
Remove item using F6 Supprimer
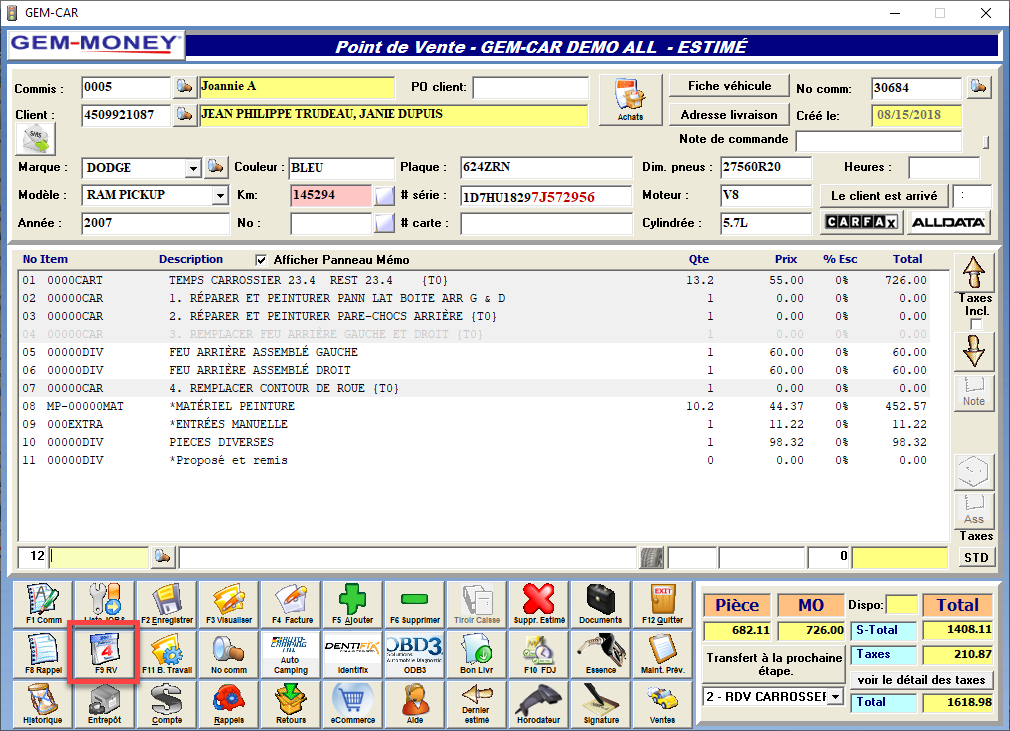415,604
